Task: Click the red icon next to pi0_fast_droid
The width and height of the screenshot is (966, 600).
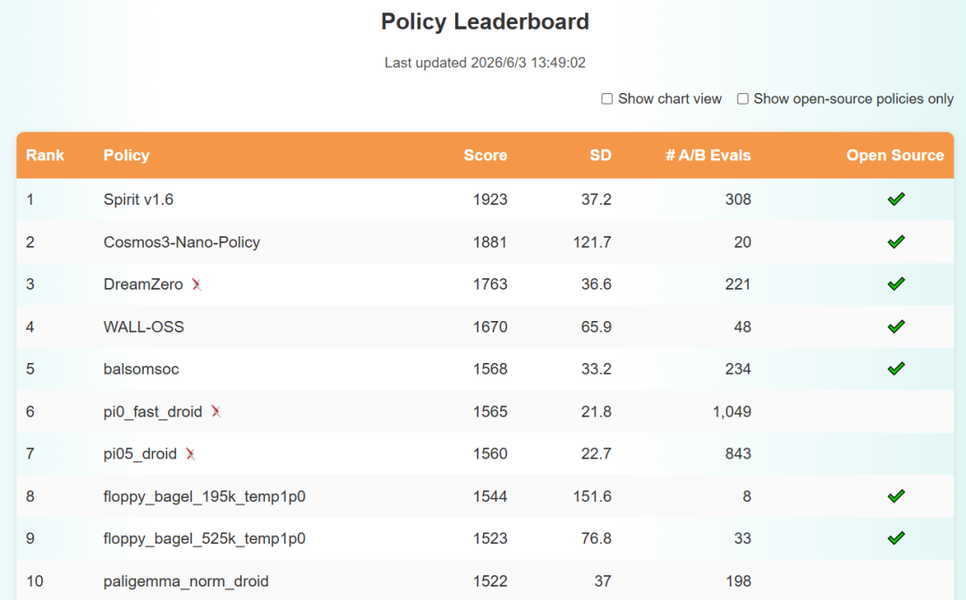Action: click(x=216, y=411)
